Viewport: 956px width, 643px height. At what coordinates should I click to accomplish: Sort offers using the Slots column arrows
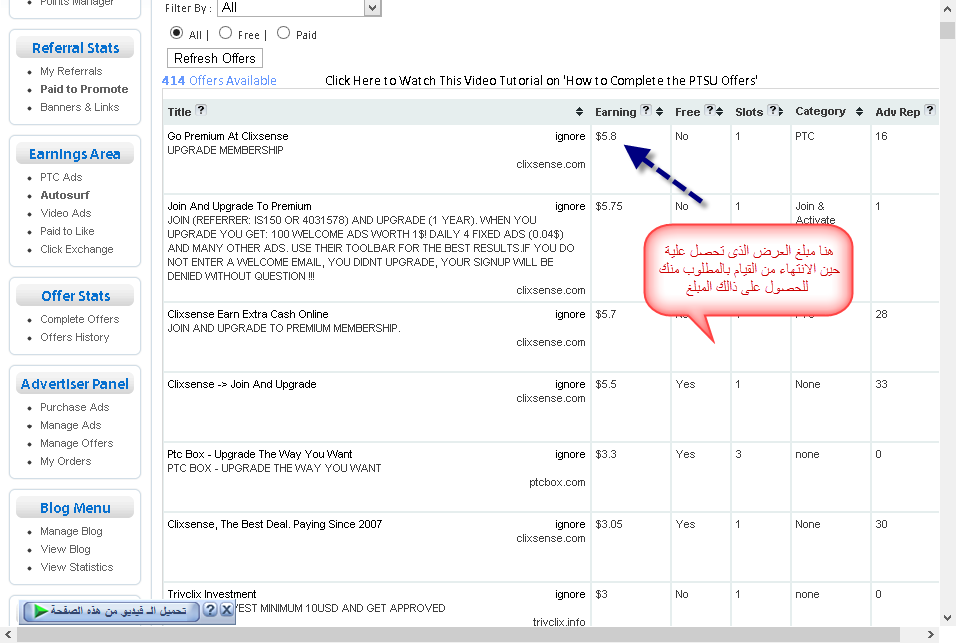pyautogui.click(x=780, y=112)
